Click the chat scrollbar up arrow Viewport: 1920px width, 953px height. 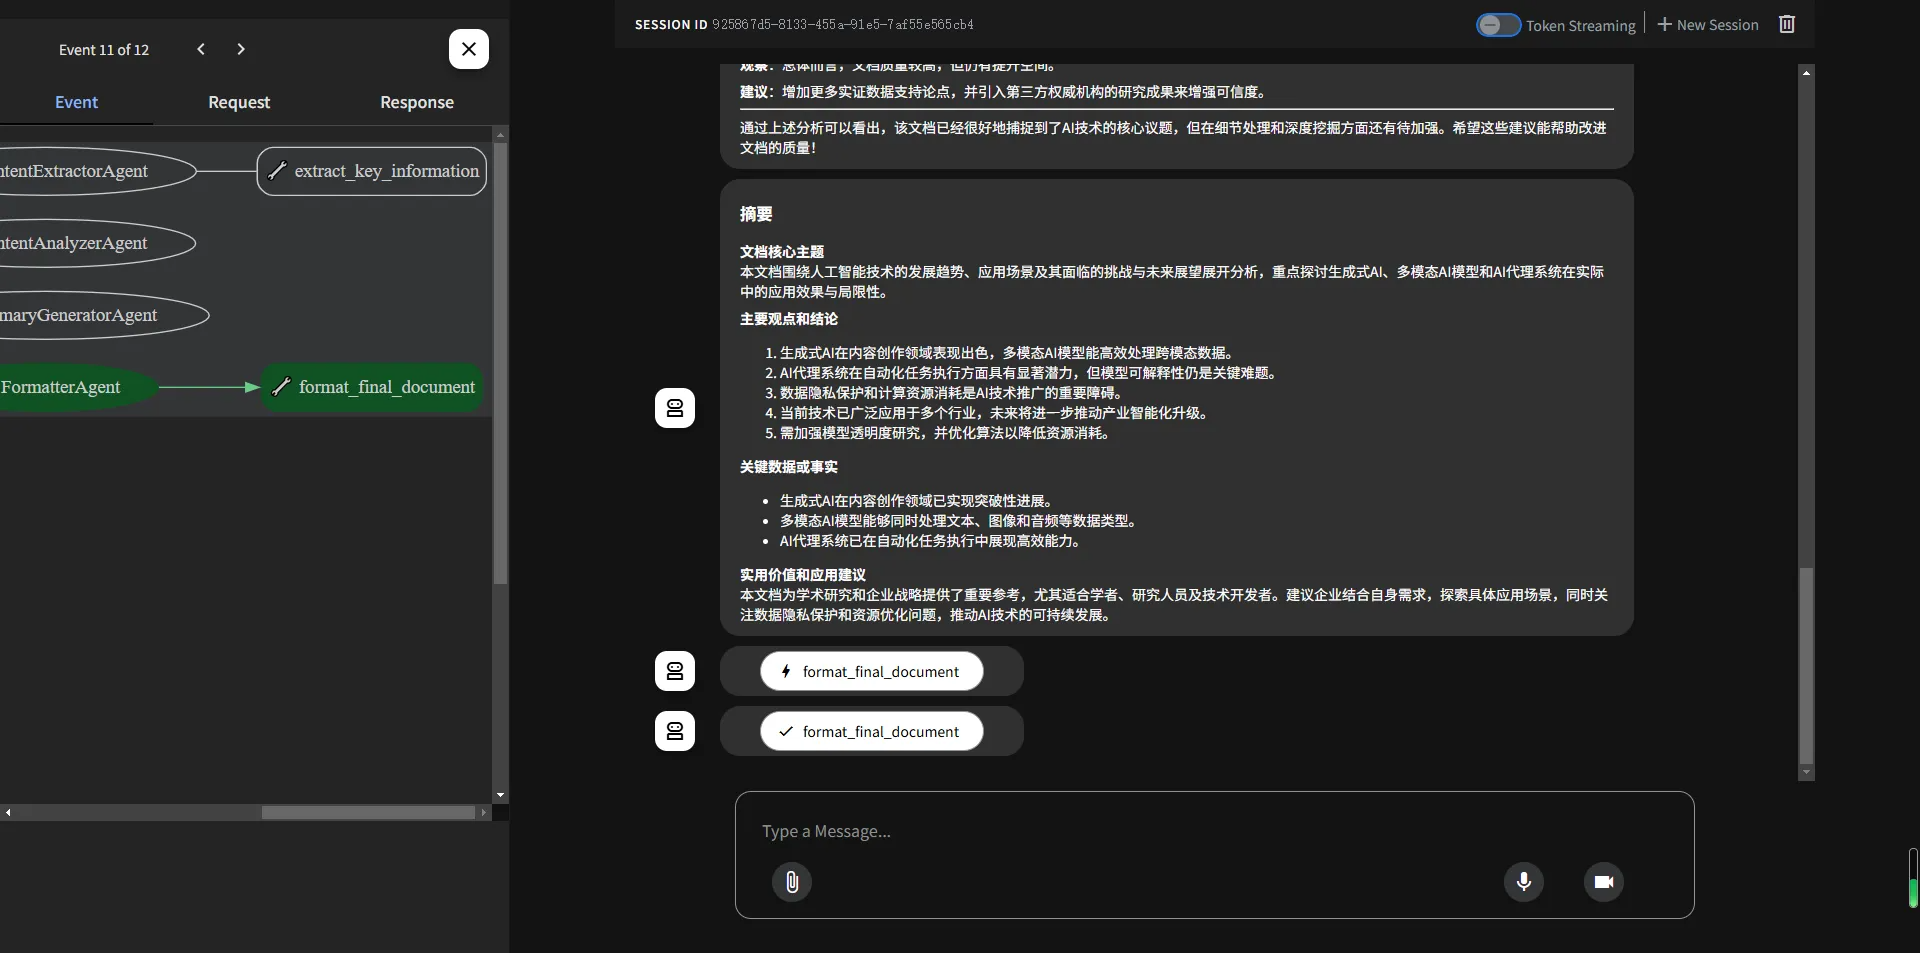[1806, 72]
